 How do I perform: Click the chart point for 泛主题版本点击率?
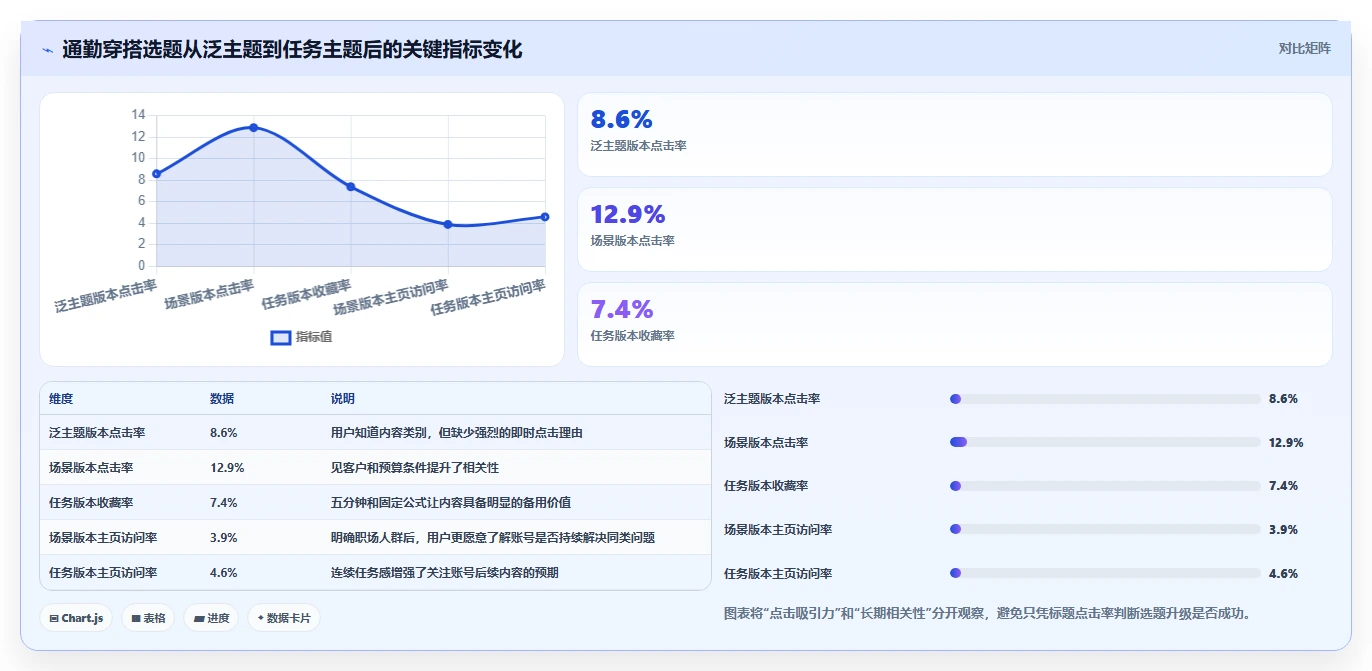pos(156,174)
